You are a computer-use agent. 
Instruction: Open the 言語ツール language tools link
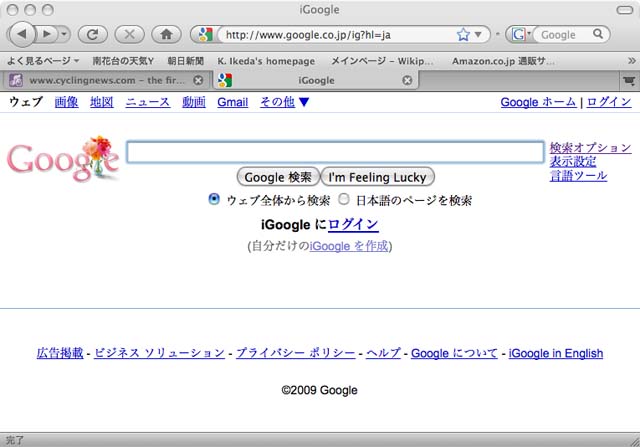tap(578, 176)
